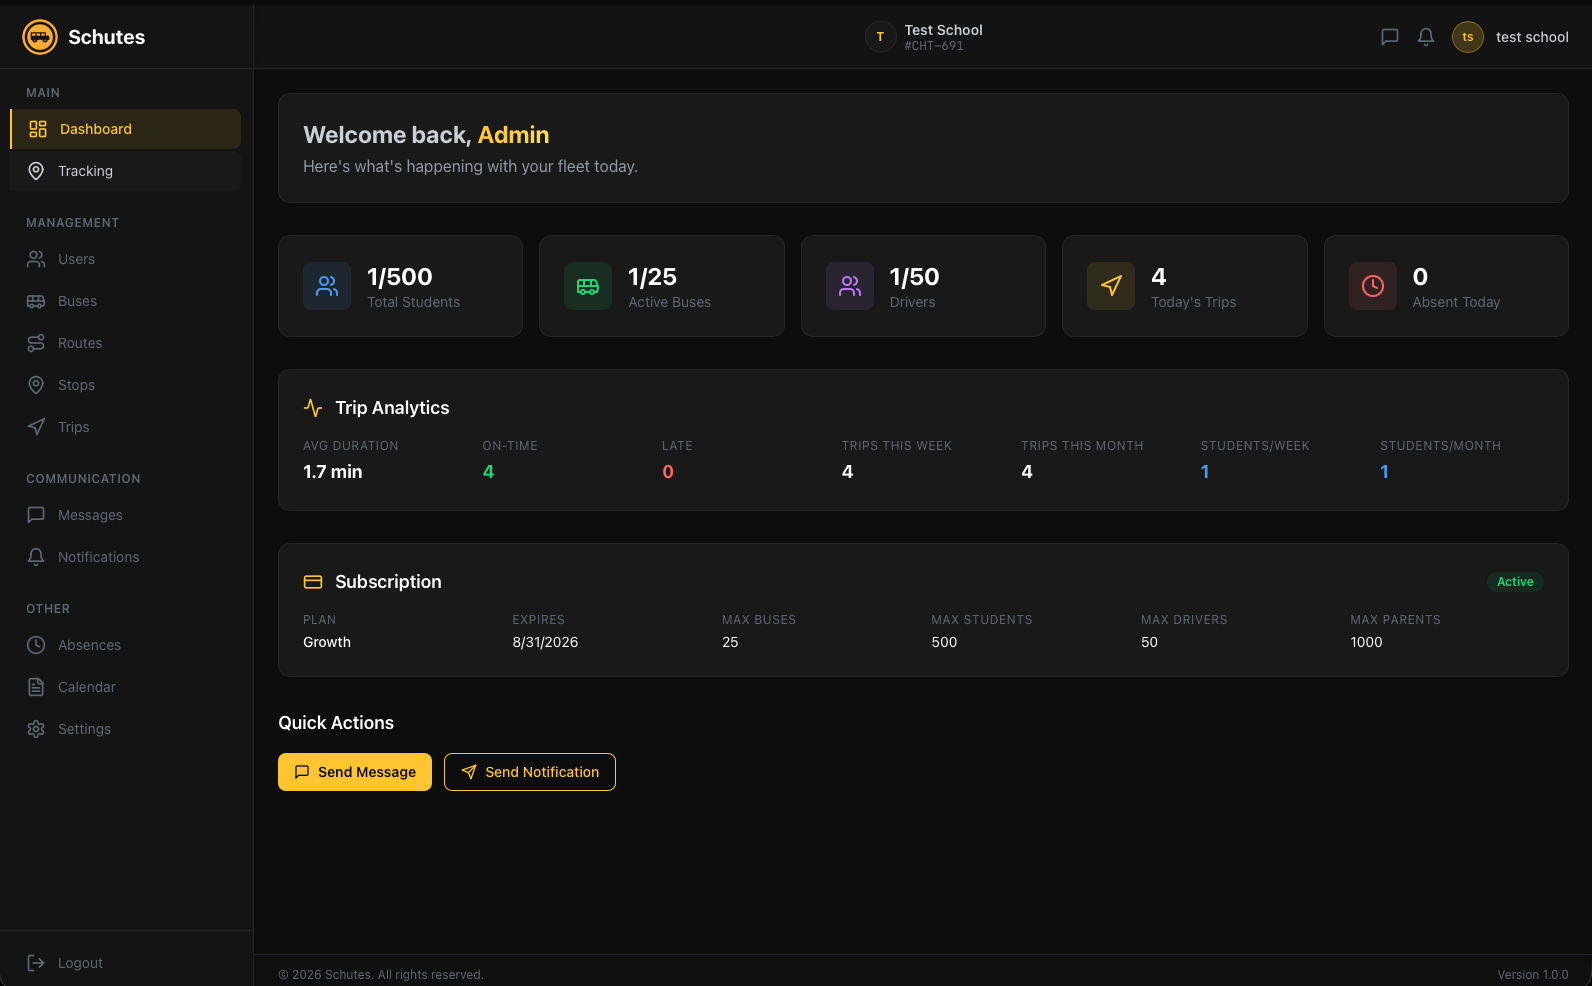Viewport: 1592px width, 986px height.
Task: Go to Dashboard menu item
Action: pyautogui.click(x=126, y=129)
